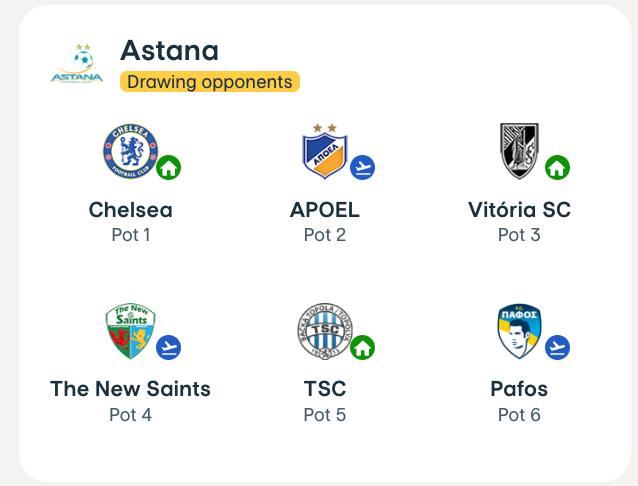
Task: Click the Chelsea team name
Action: [130, 210]
